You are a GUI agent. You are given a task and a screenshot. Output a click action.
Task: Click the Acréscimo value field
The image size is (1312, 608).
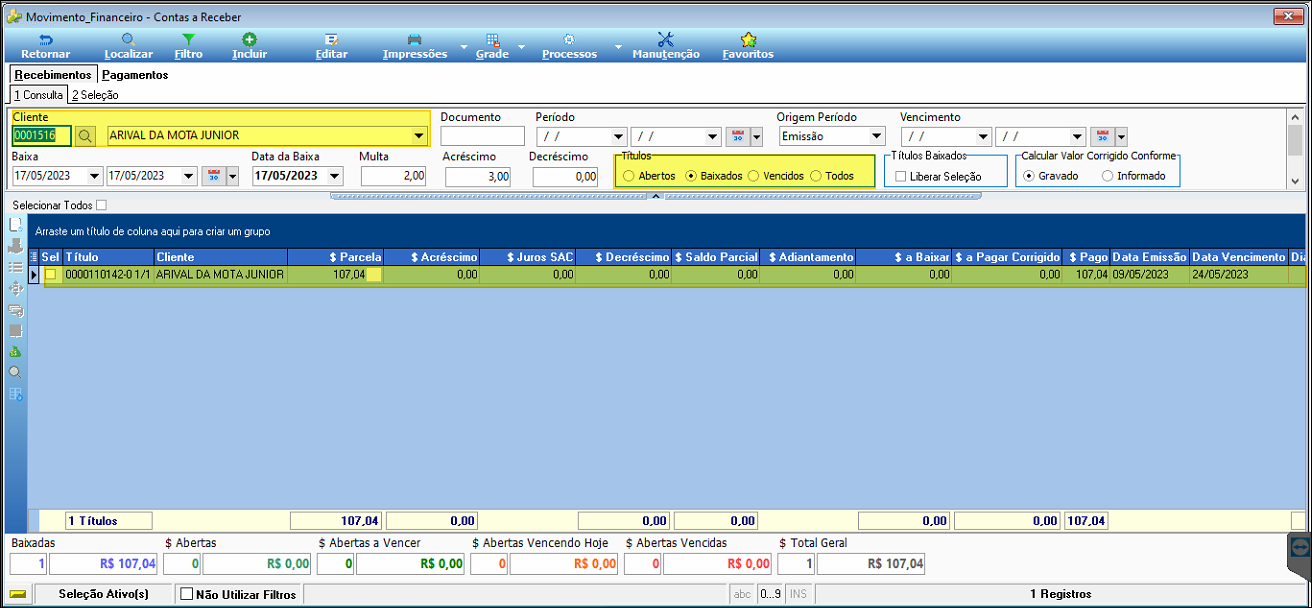479,176
